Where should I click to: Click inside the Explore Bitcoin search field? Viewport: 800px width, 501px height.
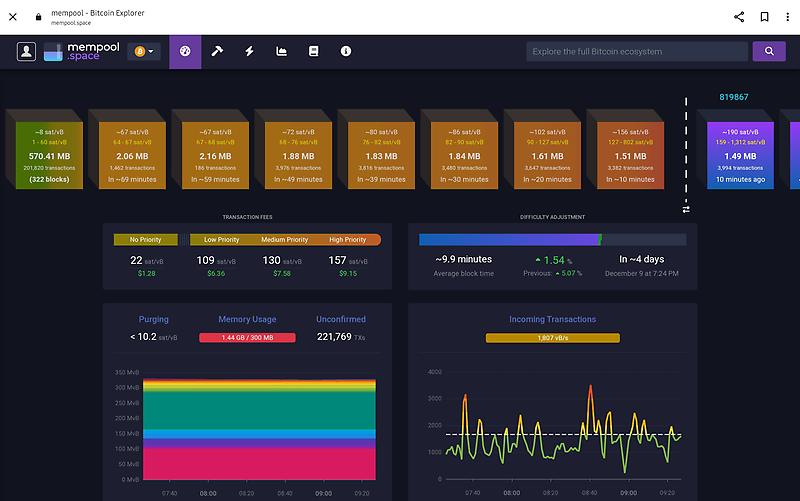coord(636,51)
